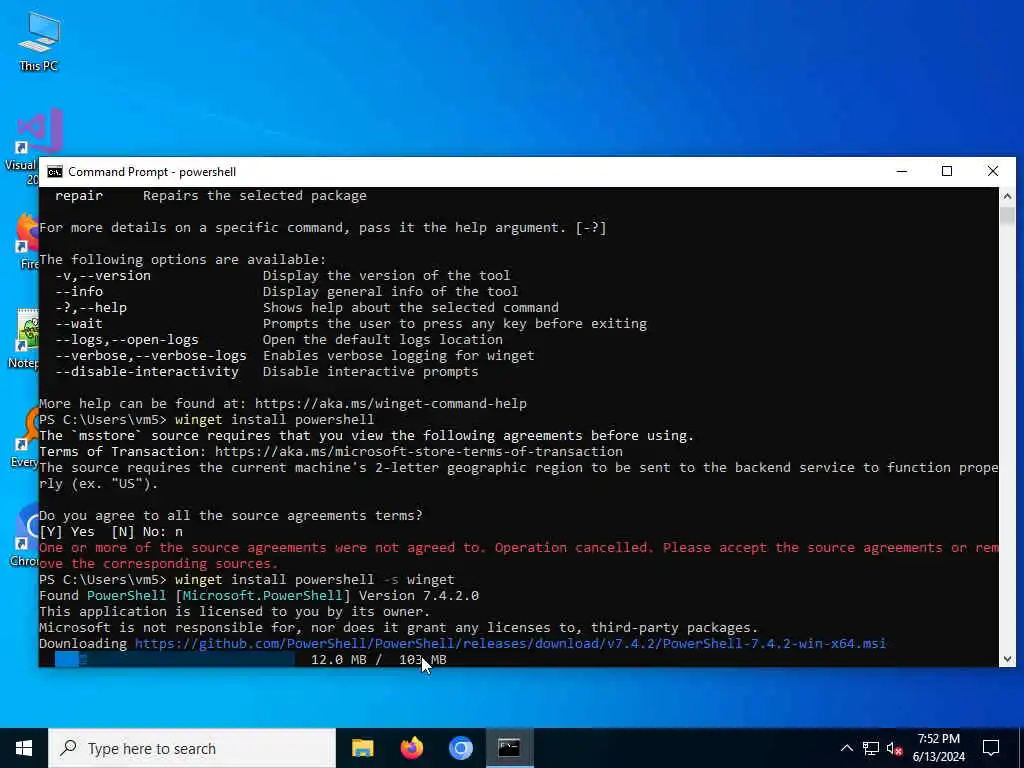Screen dimensions: 1024x768
Task: Close the Command Prompt window
Action: (x=993, y=171)
